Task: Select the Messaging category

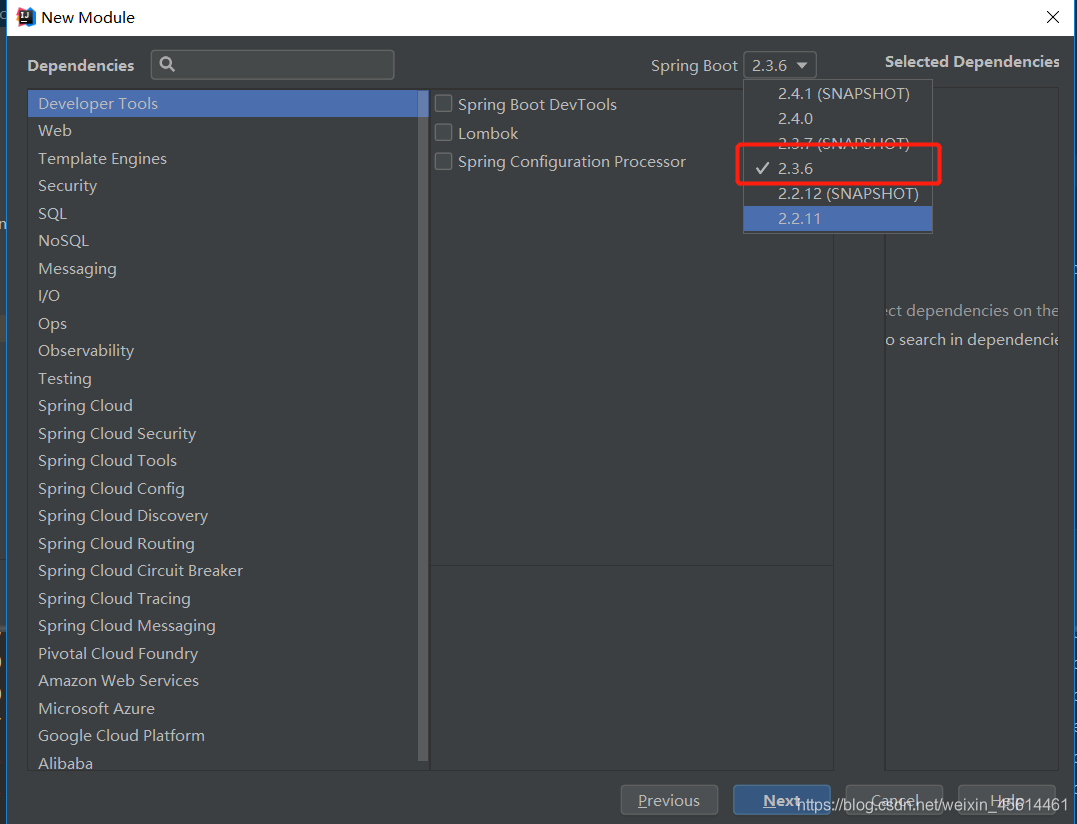Action: pos(223,268)
